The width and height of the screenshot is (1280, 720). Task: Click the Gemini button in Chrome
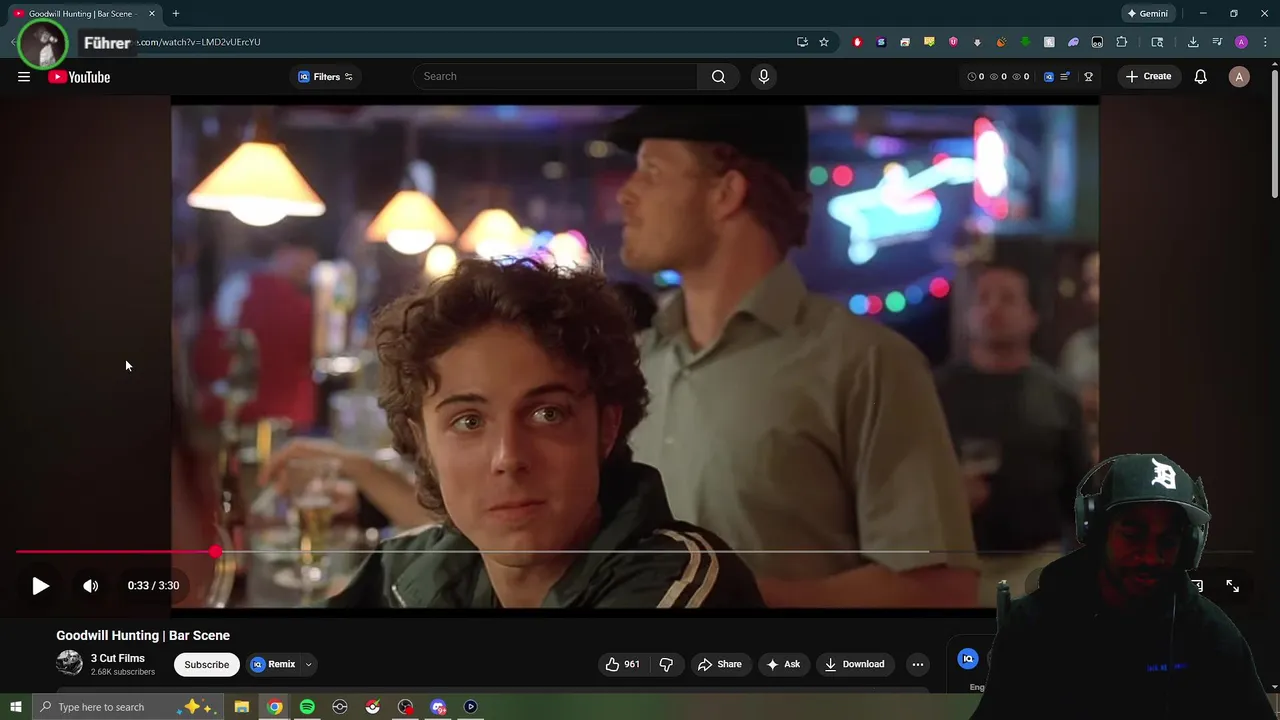(1147, 14)
